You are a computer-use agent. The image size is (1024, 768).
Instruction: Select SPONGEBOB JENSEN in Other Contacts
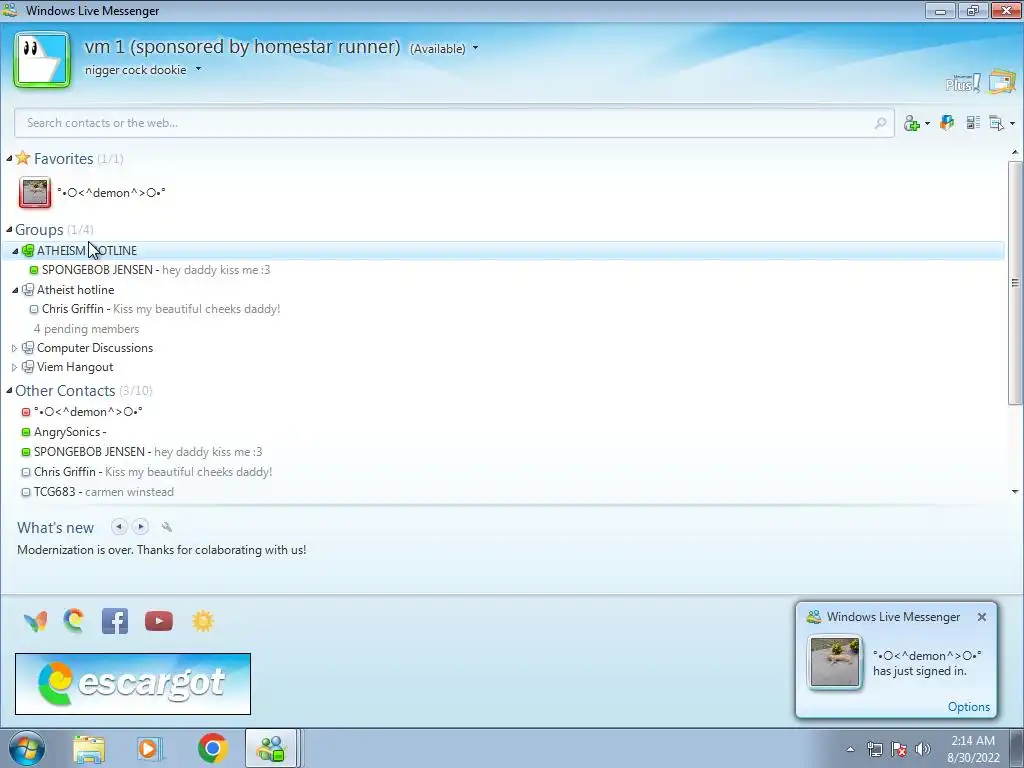pyautogui.click(x=142, y=451)
